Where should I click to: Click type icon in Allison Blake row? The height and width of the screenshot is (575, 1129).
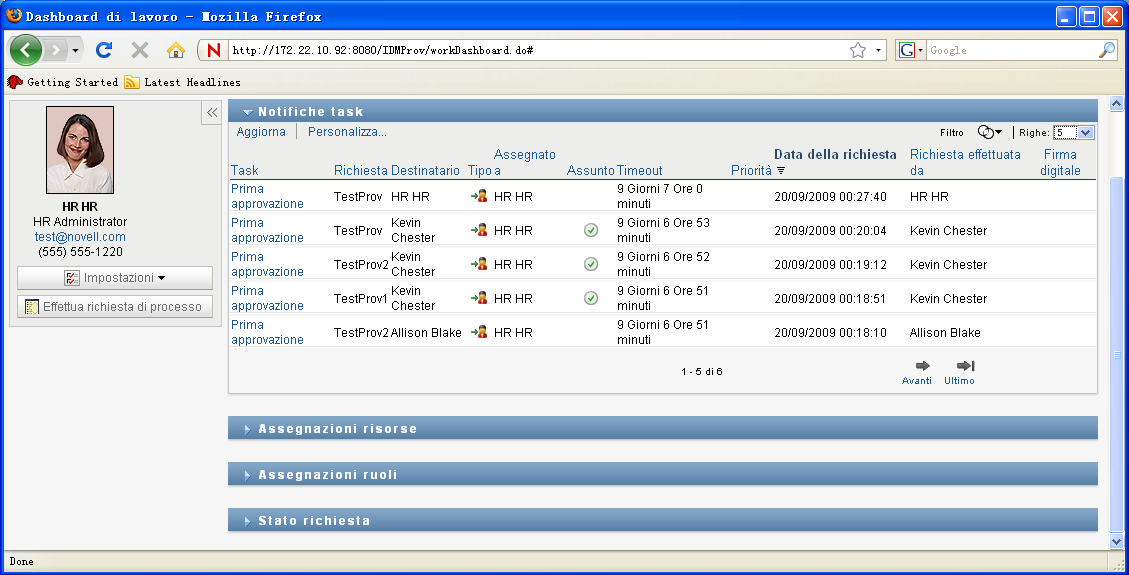click(x=480, y=331)
